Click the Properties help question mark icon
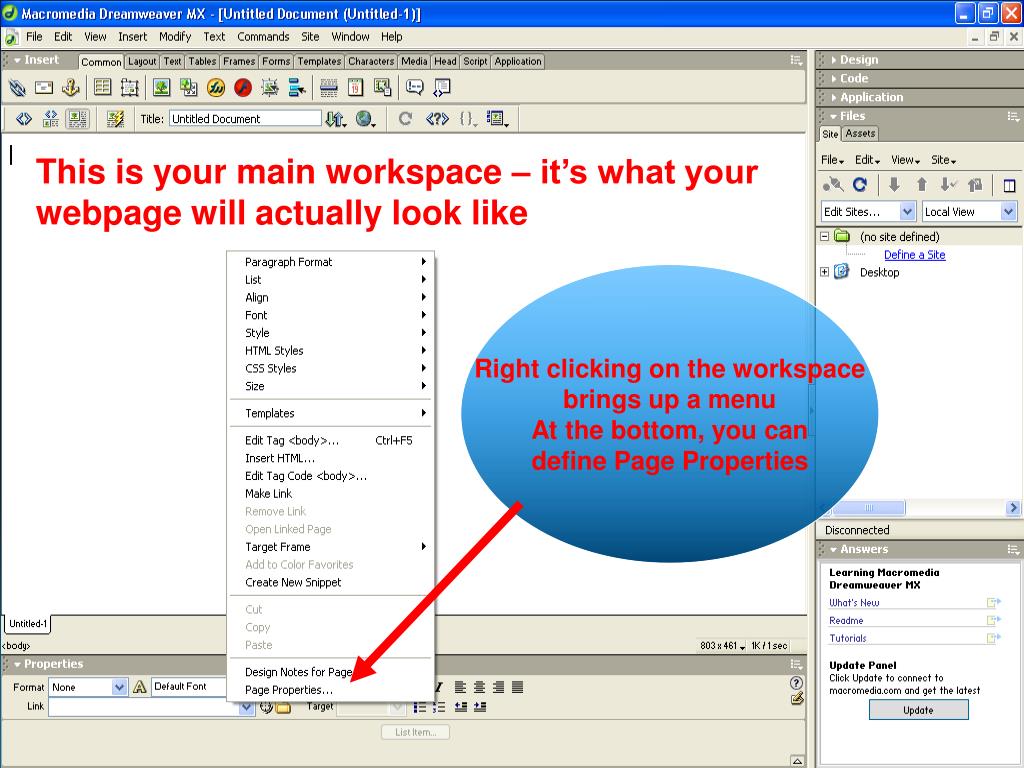The image size is (1024, 768). pyautogui.click(x=796, y=682)
